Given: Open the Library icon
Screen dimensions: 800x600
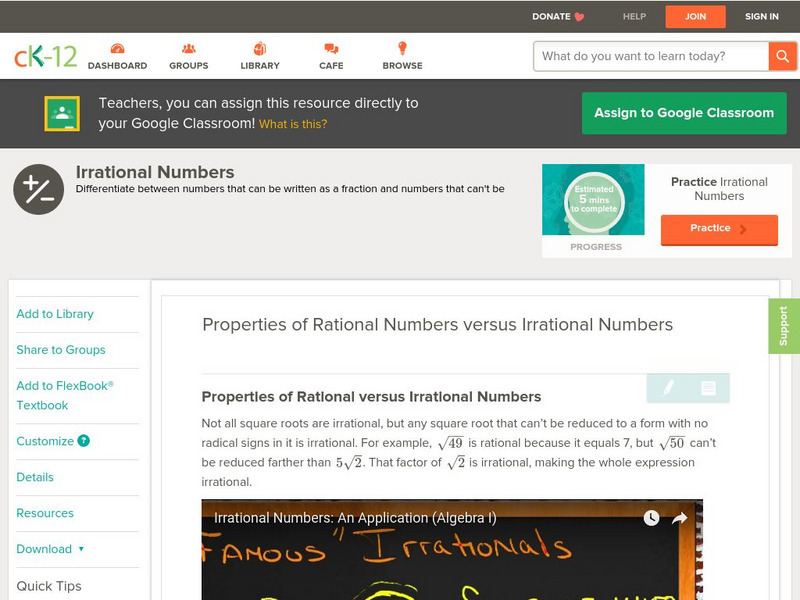Looking at the screenshot, I should click(260, 49).
